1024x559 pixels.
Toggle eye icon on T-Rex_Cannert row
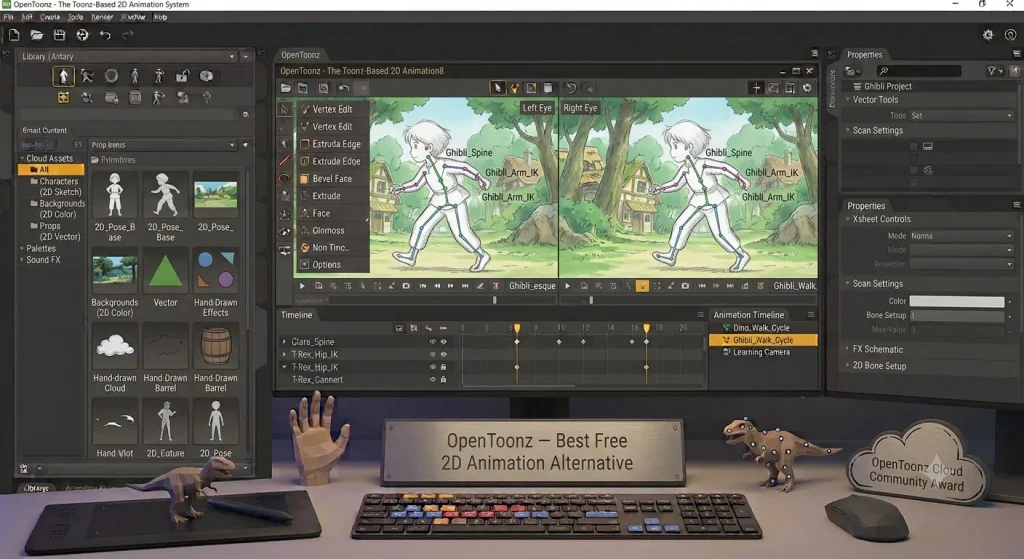tap(432, 379)
